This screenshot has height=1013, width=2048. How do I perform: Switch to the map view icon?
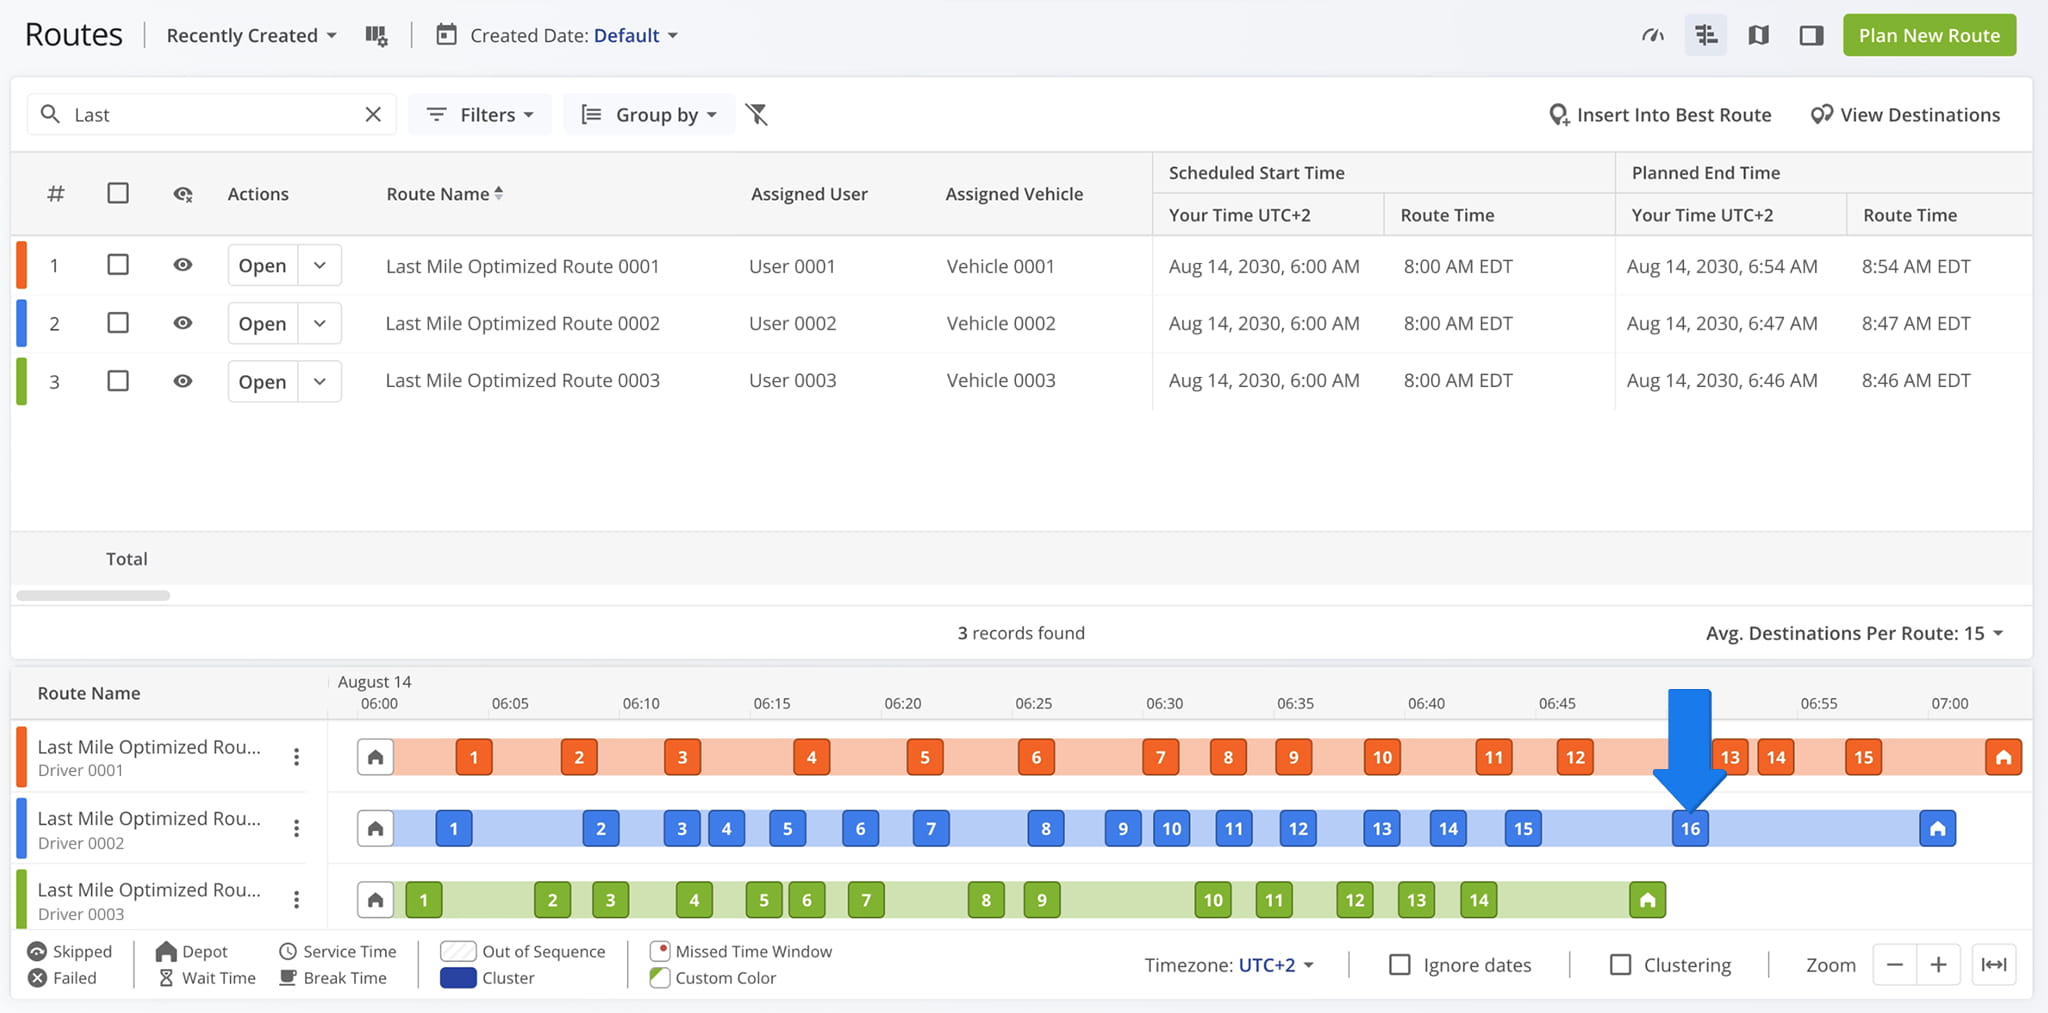[x=1759, y=35]
